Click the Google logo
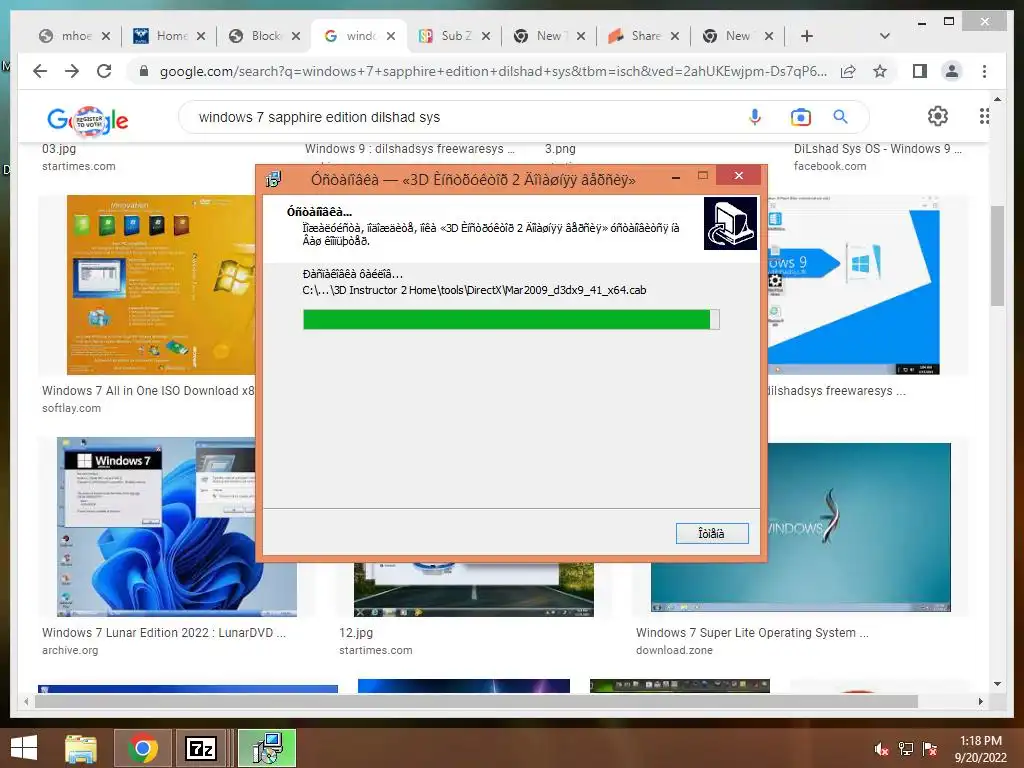Screen dimensions: 1024x768 (88, 120)
